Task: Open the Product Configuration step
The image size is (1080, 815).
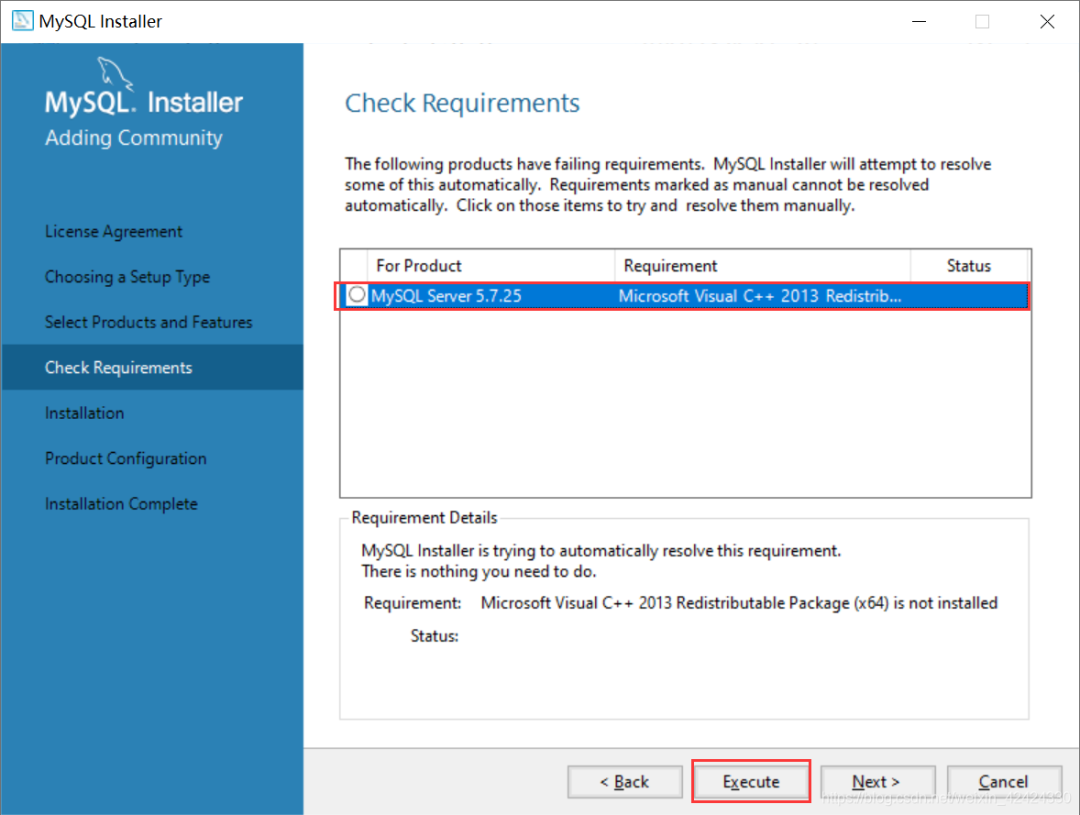Action: 125,459
